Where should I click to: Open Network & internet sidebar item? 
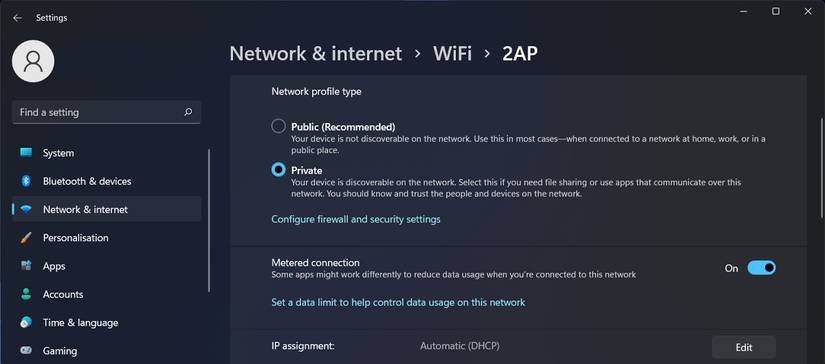[106, 209]
